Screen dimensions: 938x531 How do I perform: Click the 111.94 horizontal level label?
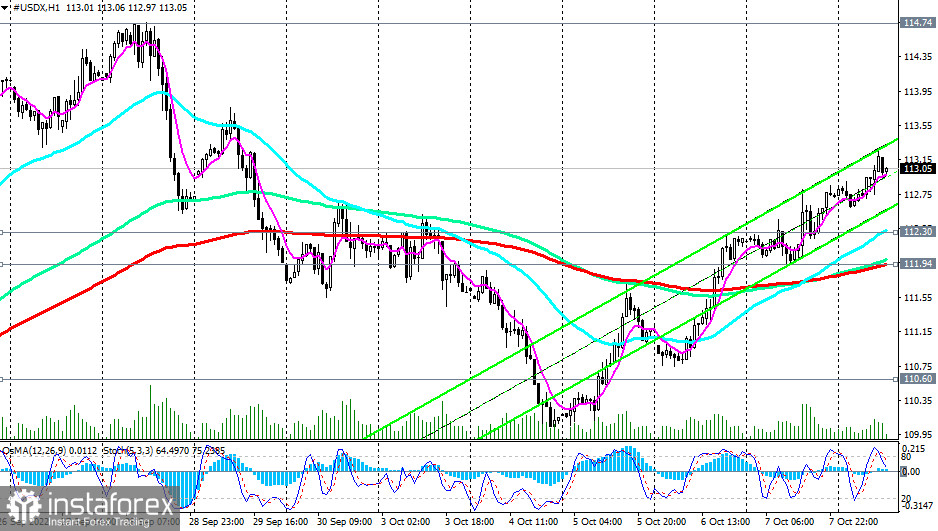(x=918, y=264)
